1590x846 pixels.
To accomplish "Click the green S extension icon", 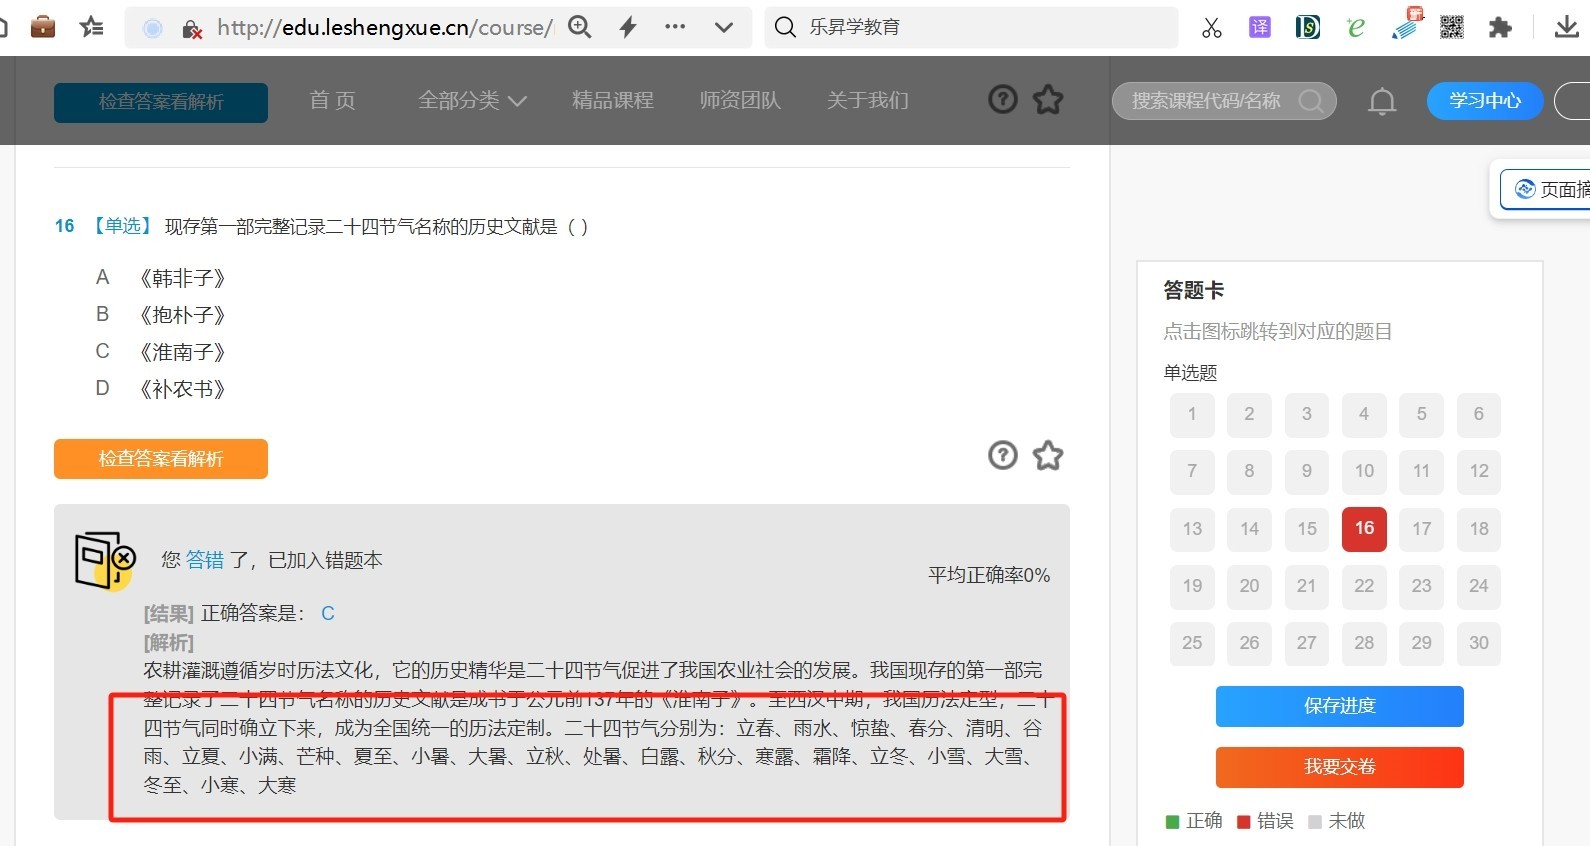I will point(1307,27).
